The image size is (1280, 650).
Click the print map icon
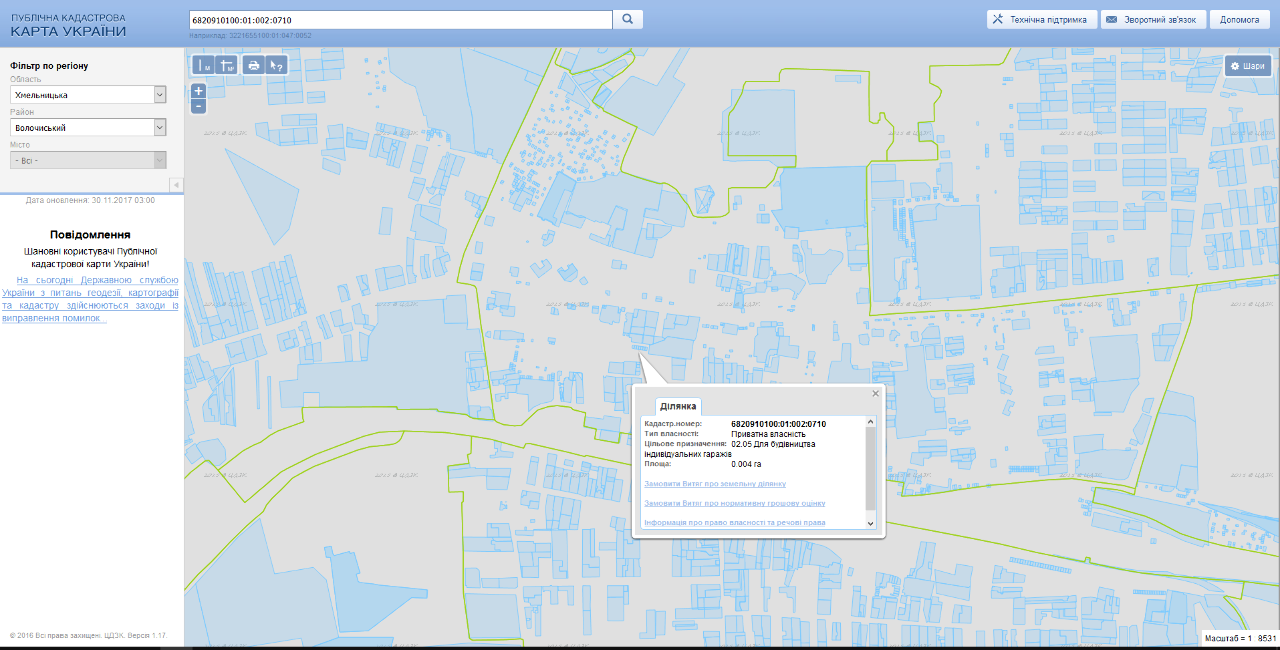(x=254, y=65)
